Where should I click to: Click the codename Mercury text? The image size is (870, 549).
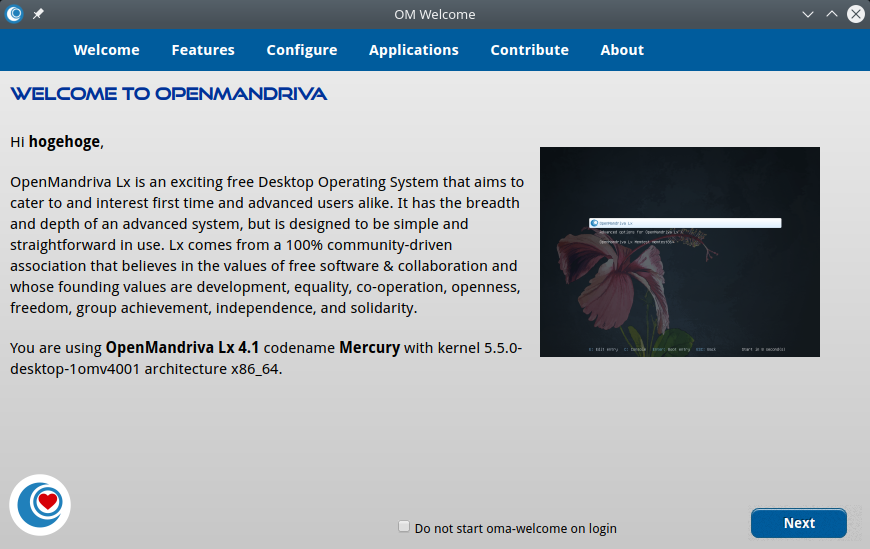[x=370, y=348]
